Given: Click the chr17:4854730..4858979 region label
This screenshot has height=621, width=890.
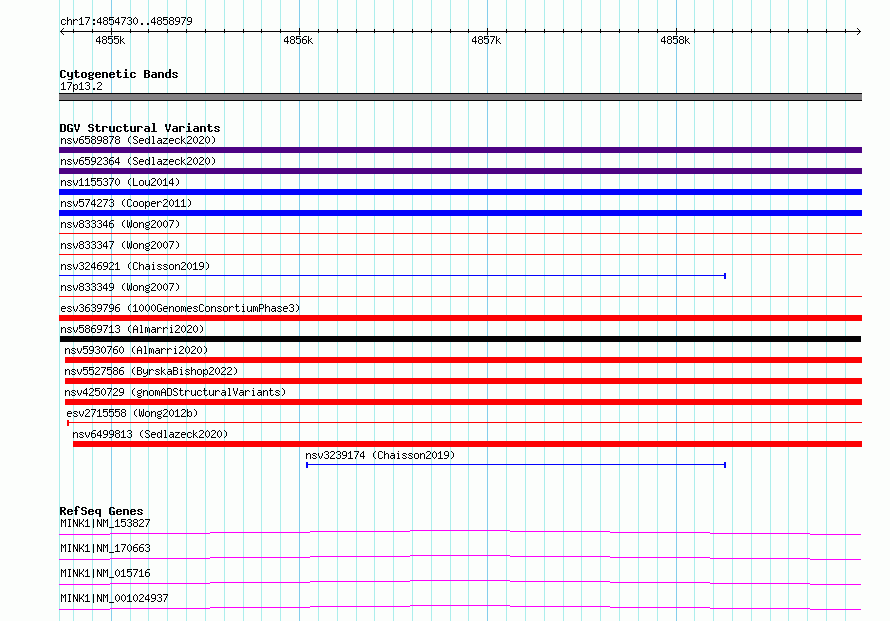Looking at the screenshot, I should tap(126, 21).
